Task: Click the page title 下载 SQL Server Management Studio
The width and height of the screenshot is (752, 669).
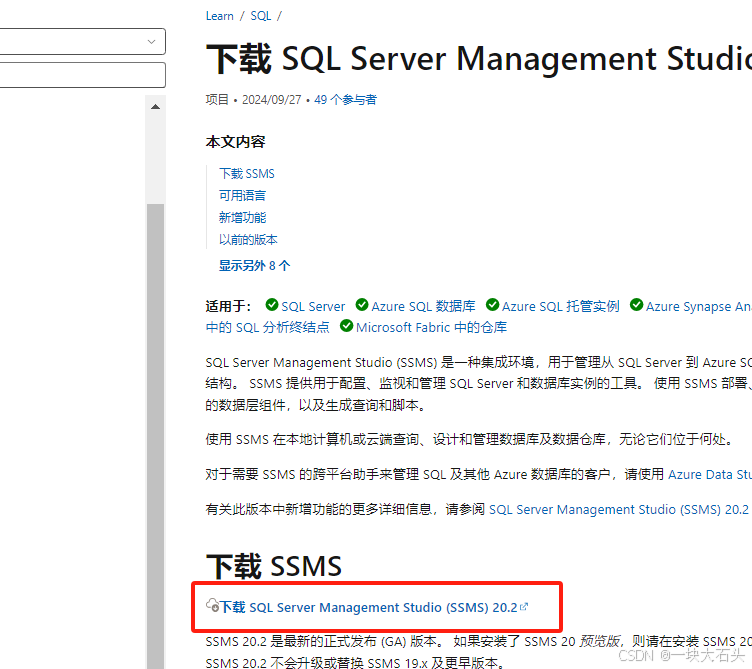Action: (479, 59)
